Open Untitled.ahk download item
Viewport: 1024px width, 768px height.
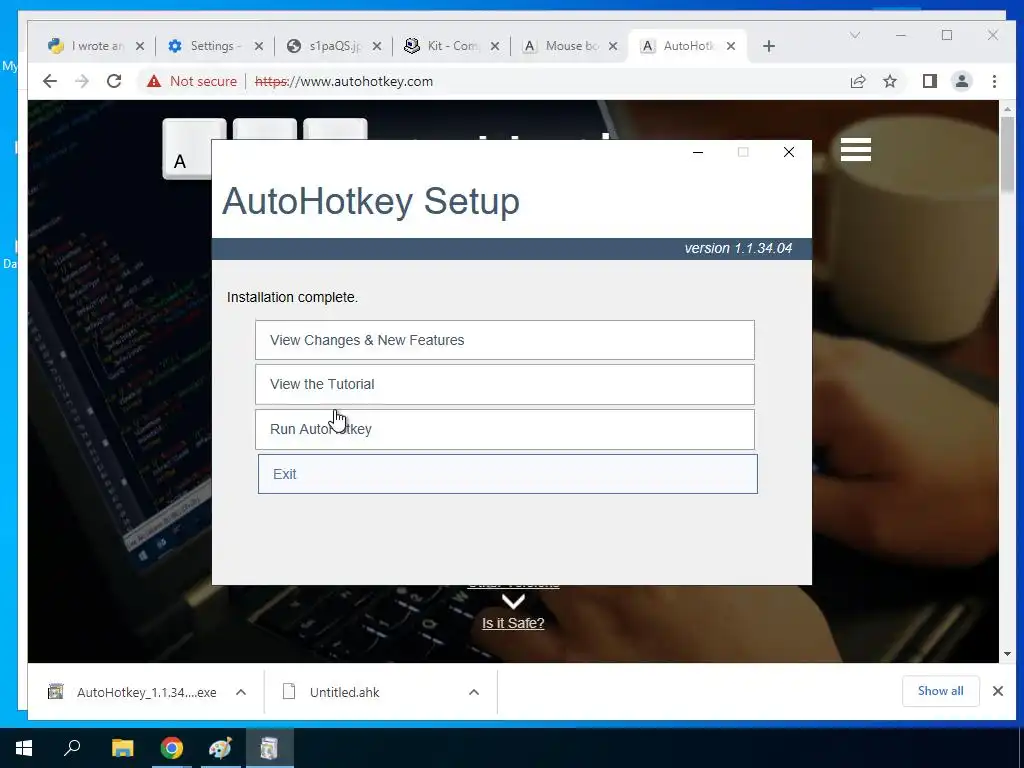click(333, 692)
